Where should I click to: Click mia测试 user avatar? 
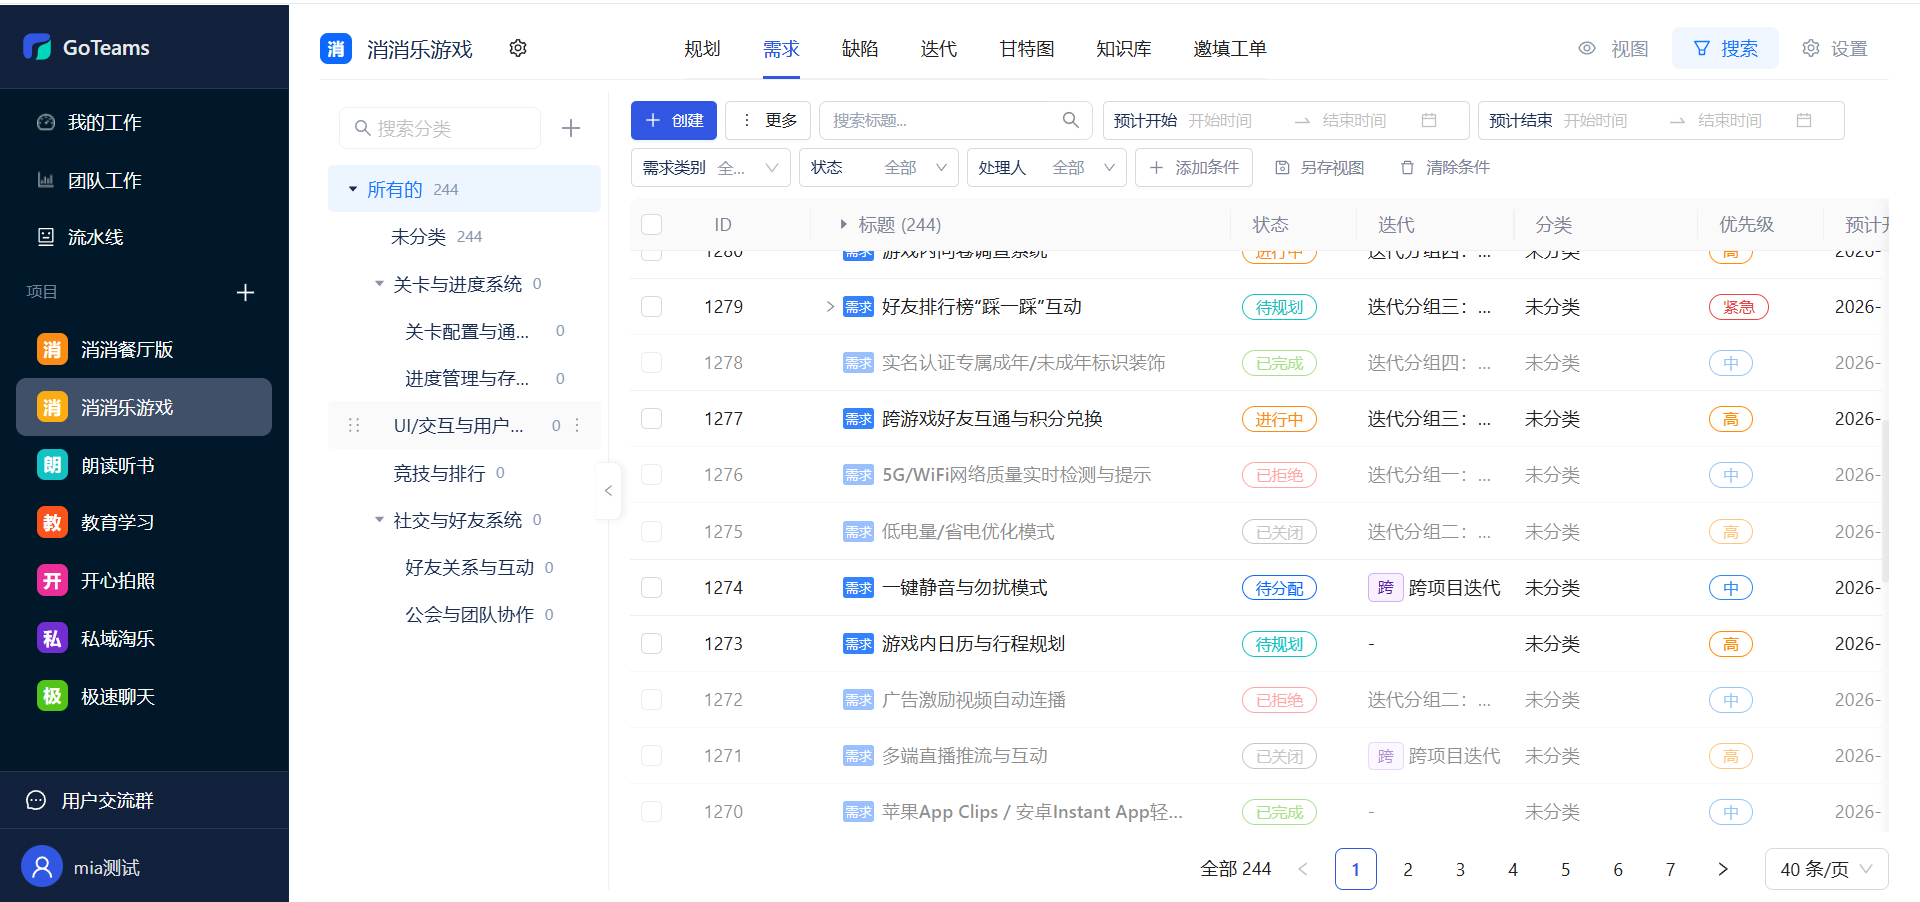click(x=42, y=866)
